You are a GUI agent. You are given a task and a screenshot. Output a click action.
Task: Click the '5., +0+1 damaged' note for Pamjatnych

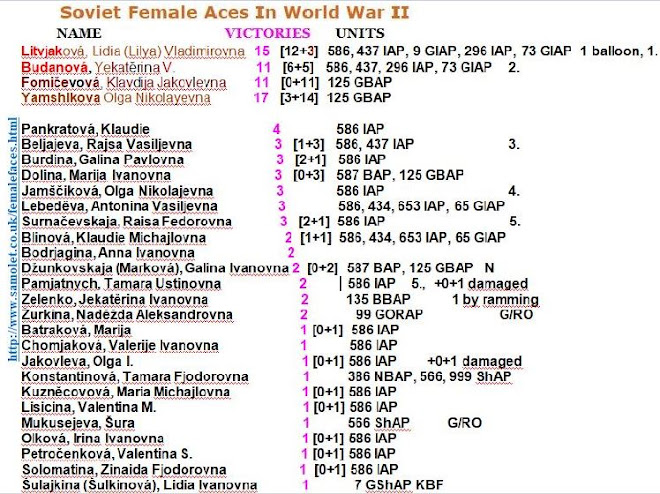[470, 284]
